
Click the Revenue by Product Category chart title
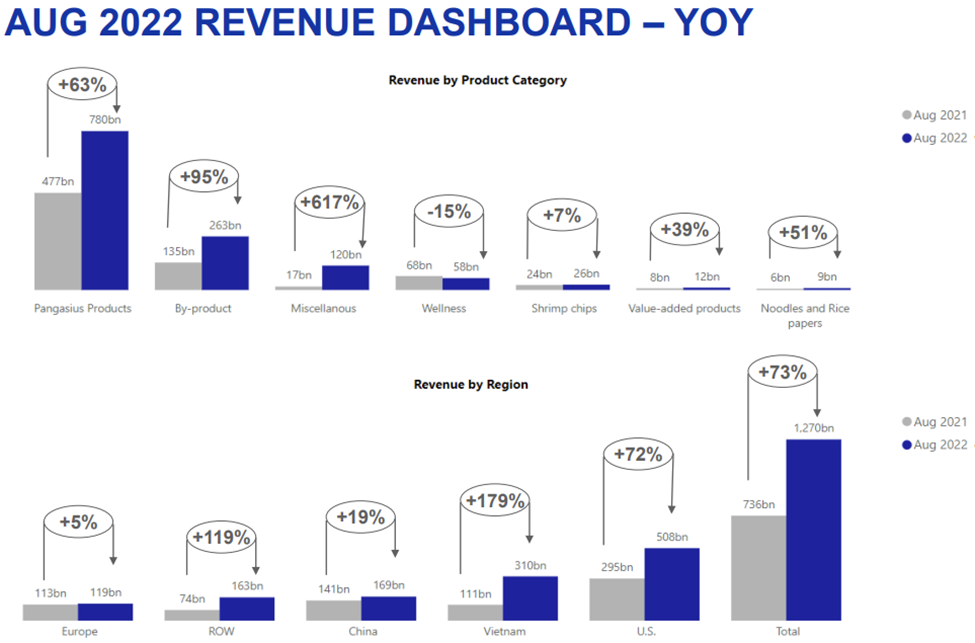click(477, 80)
